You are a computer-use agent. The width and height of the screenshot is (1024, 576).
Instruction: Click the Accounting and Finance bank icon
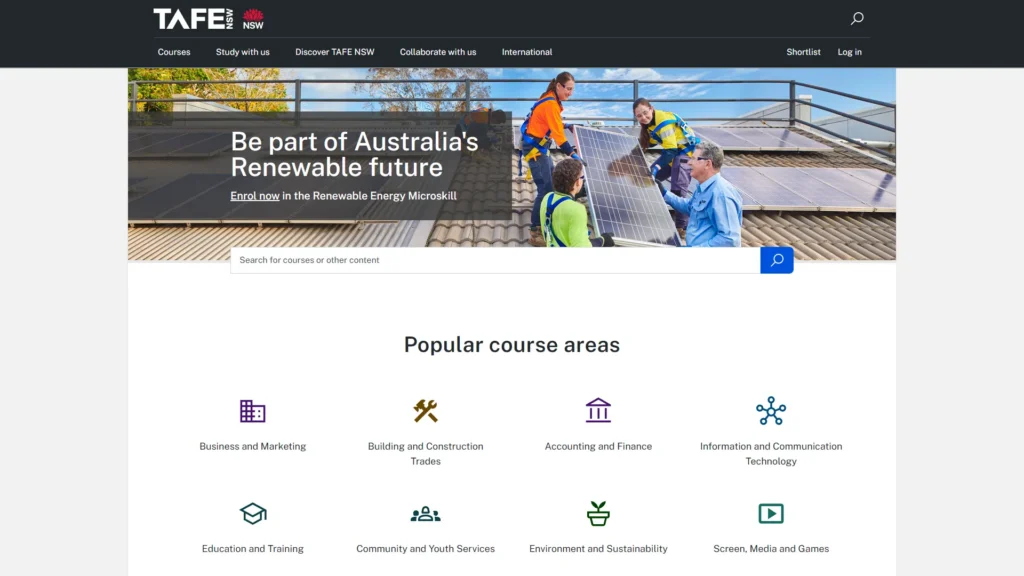pos(598,410)
